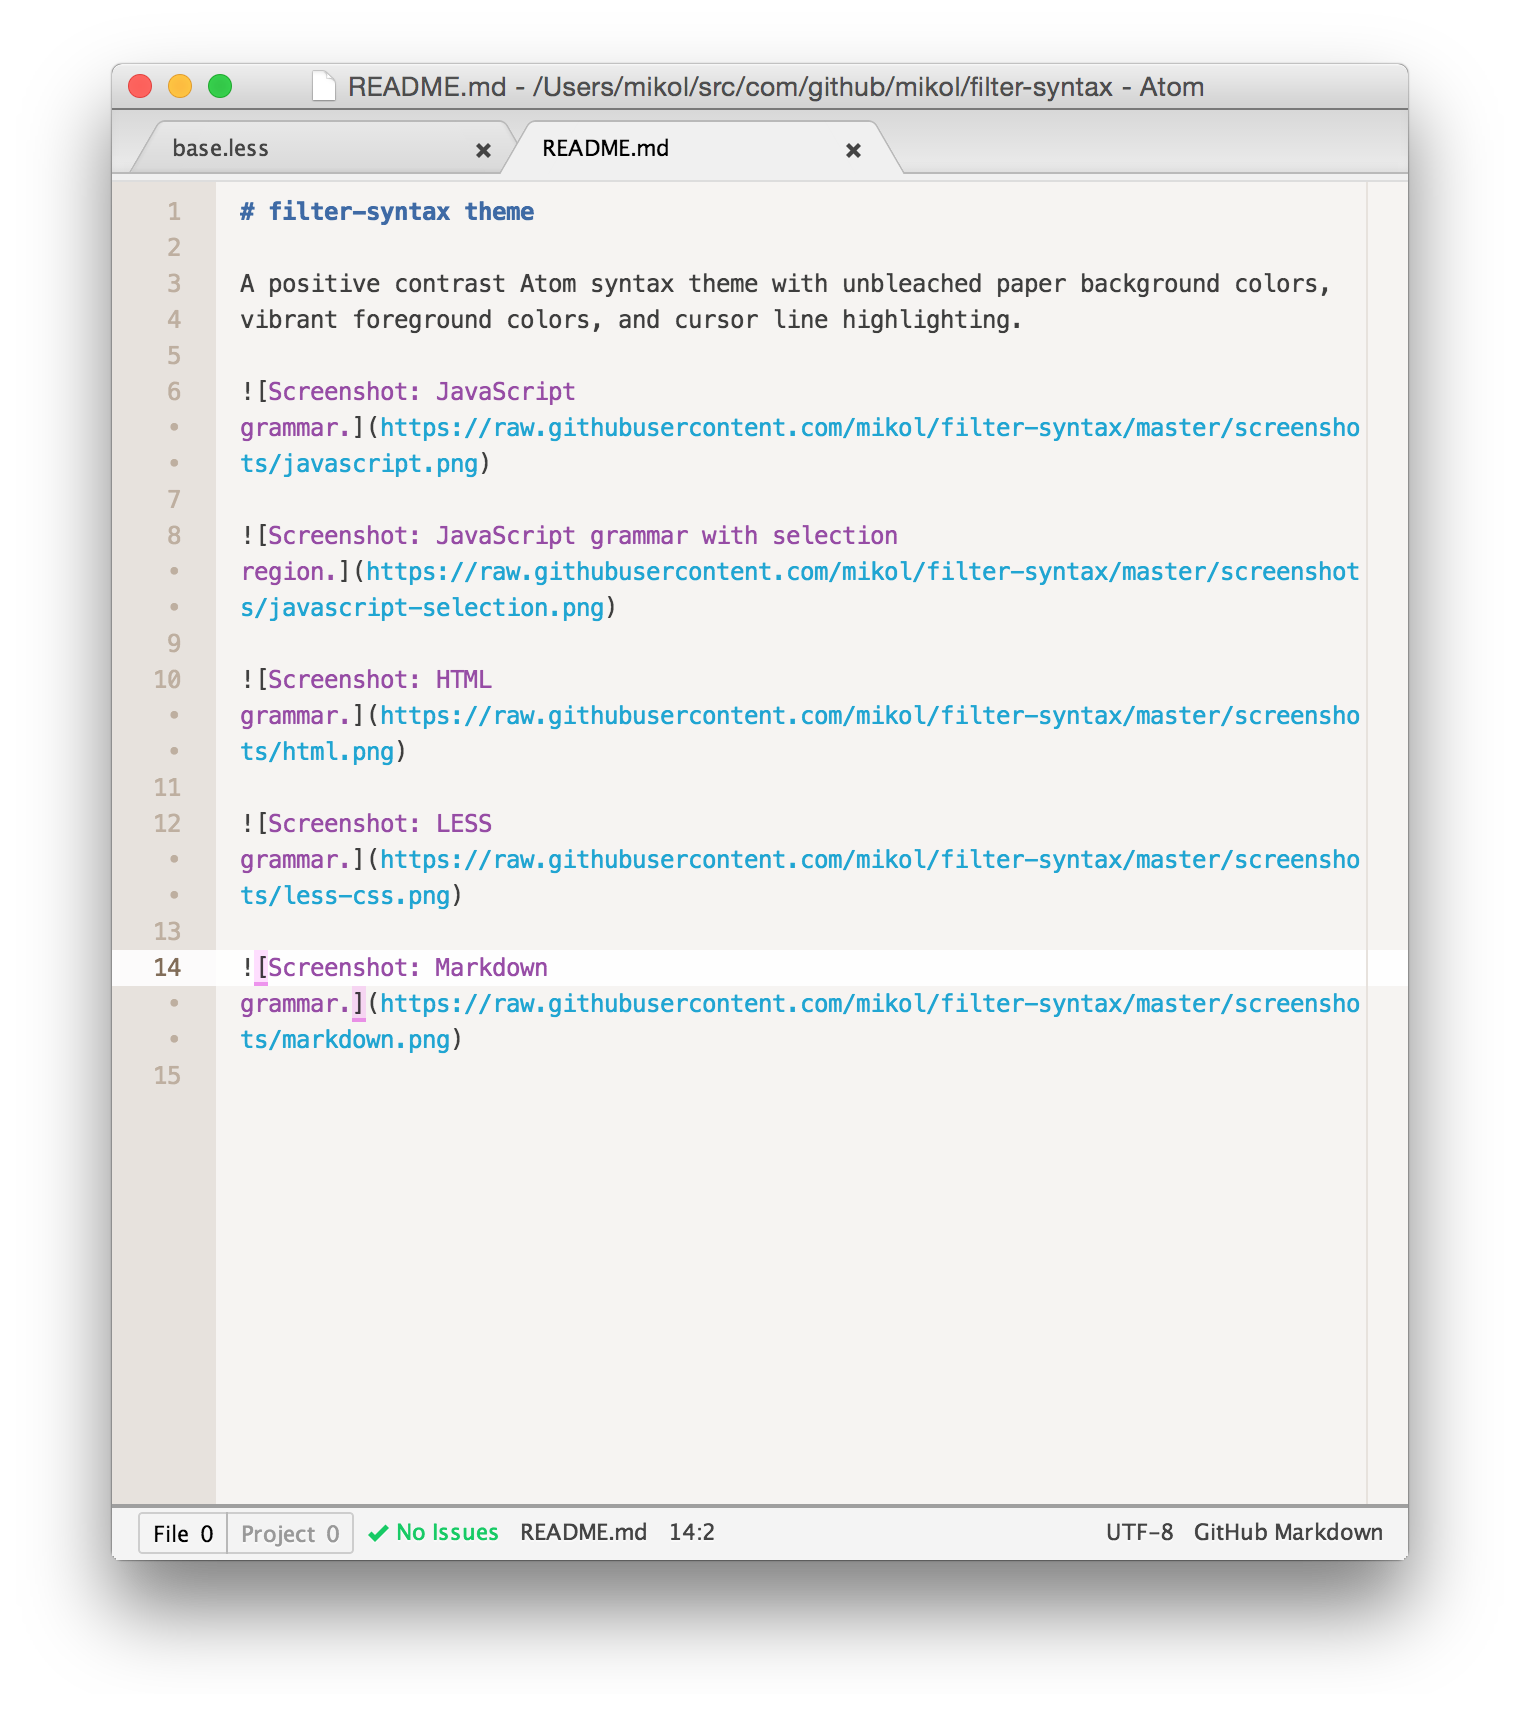Image resolution: width=1520 pixels, height=1720 pixels.
Task: Click the 'ts/javascript.png' URL text
Action: coord(359,463)
